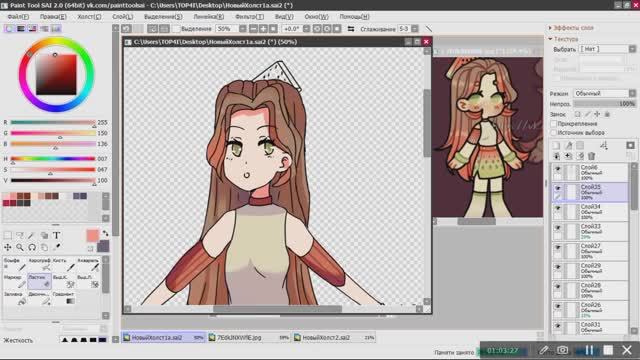Enable the Источник выбора checkbox
Image resolution: width=640 pixels, height=360 pixels.
(554, 133)
